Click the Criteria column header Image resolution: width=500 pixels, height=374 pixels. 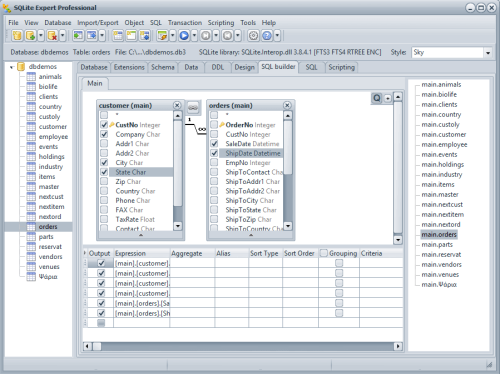coord(381,253)
